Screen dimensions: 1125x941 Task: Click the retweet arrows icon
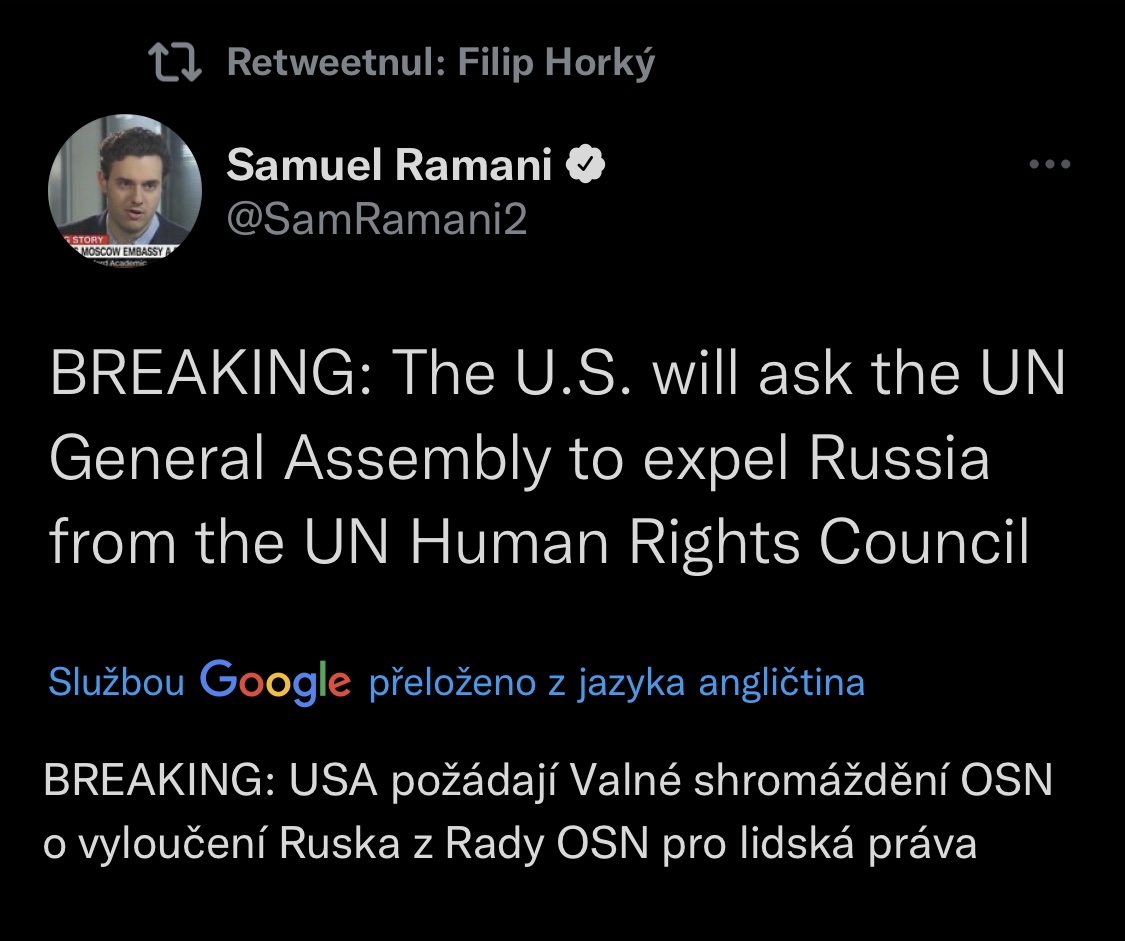point(175,63)
